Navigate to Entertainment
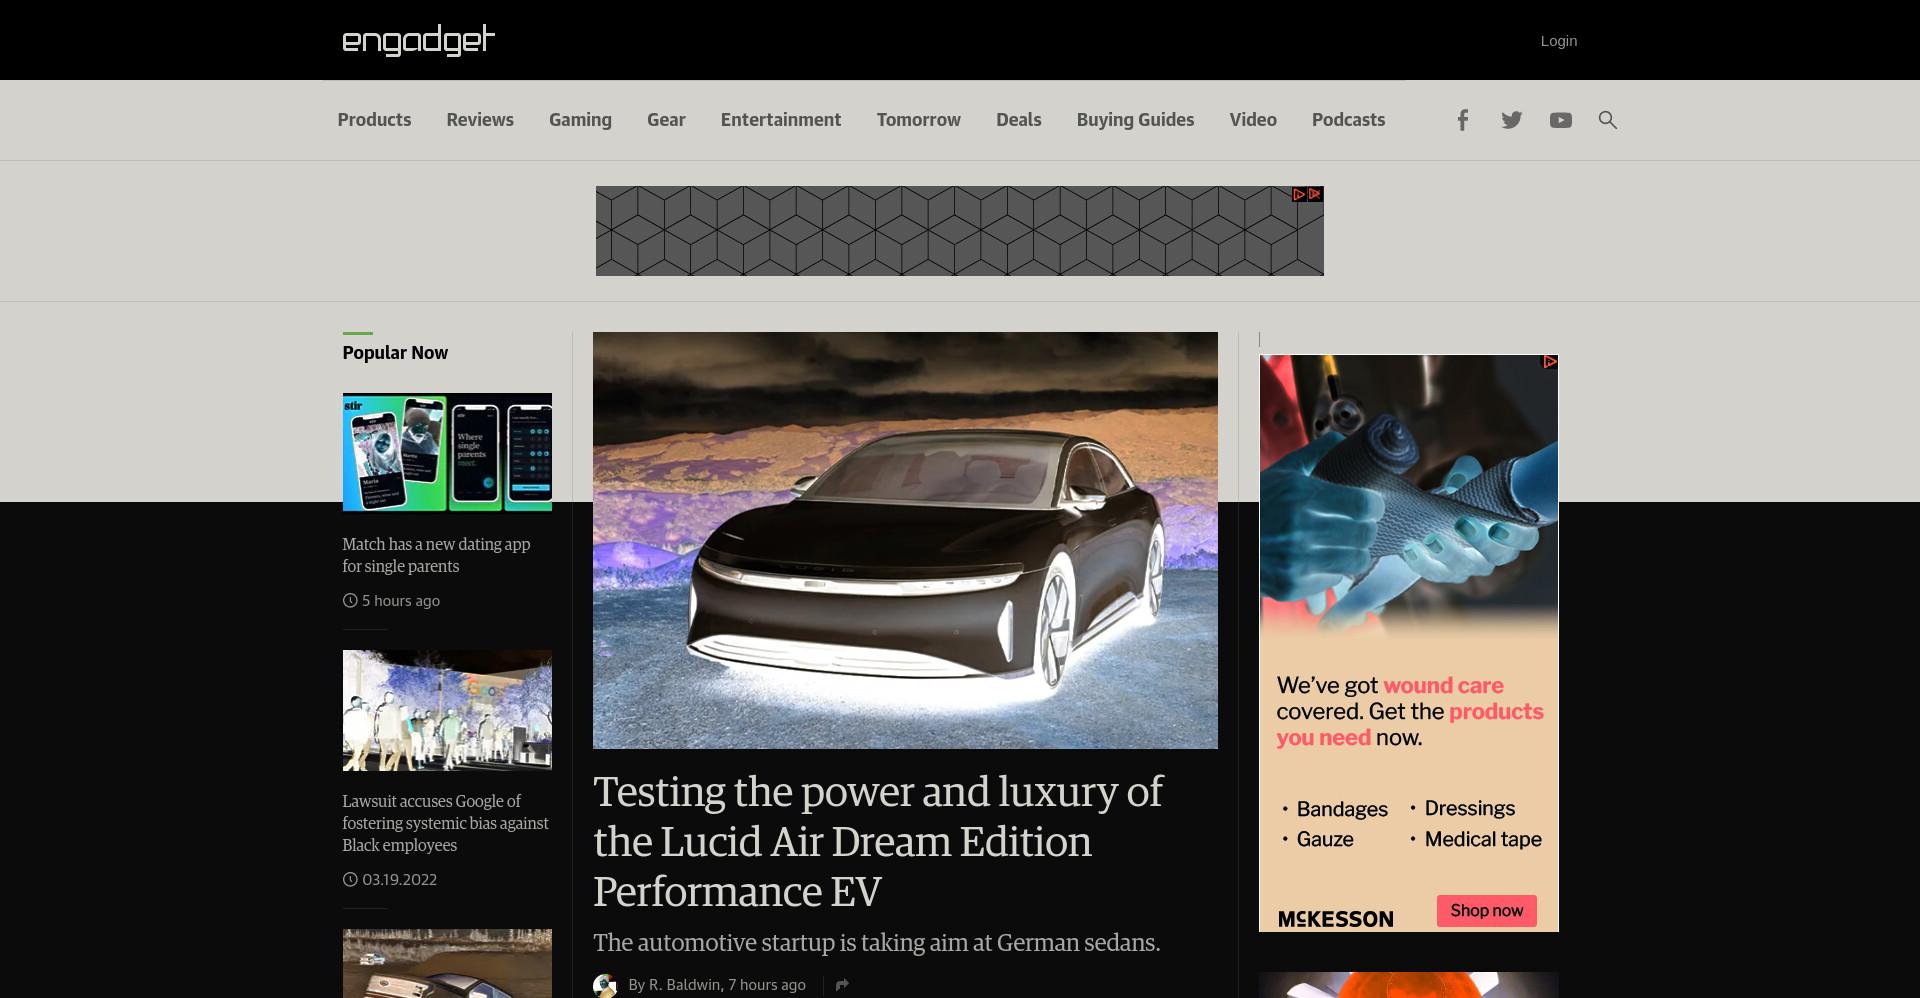Viewport: 1920px width, 998px height. tap(781, 120)
